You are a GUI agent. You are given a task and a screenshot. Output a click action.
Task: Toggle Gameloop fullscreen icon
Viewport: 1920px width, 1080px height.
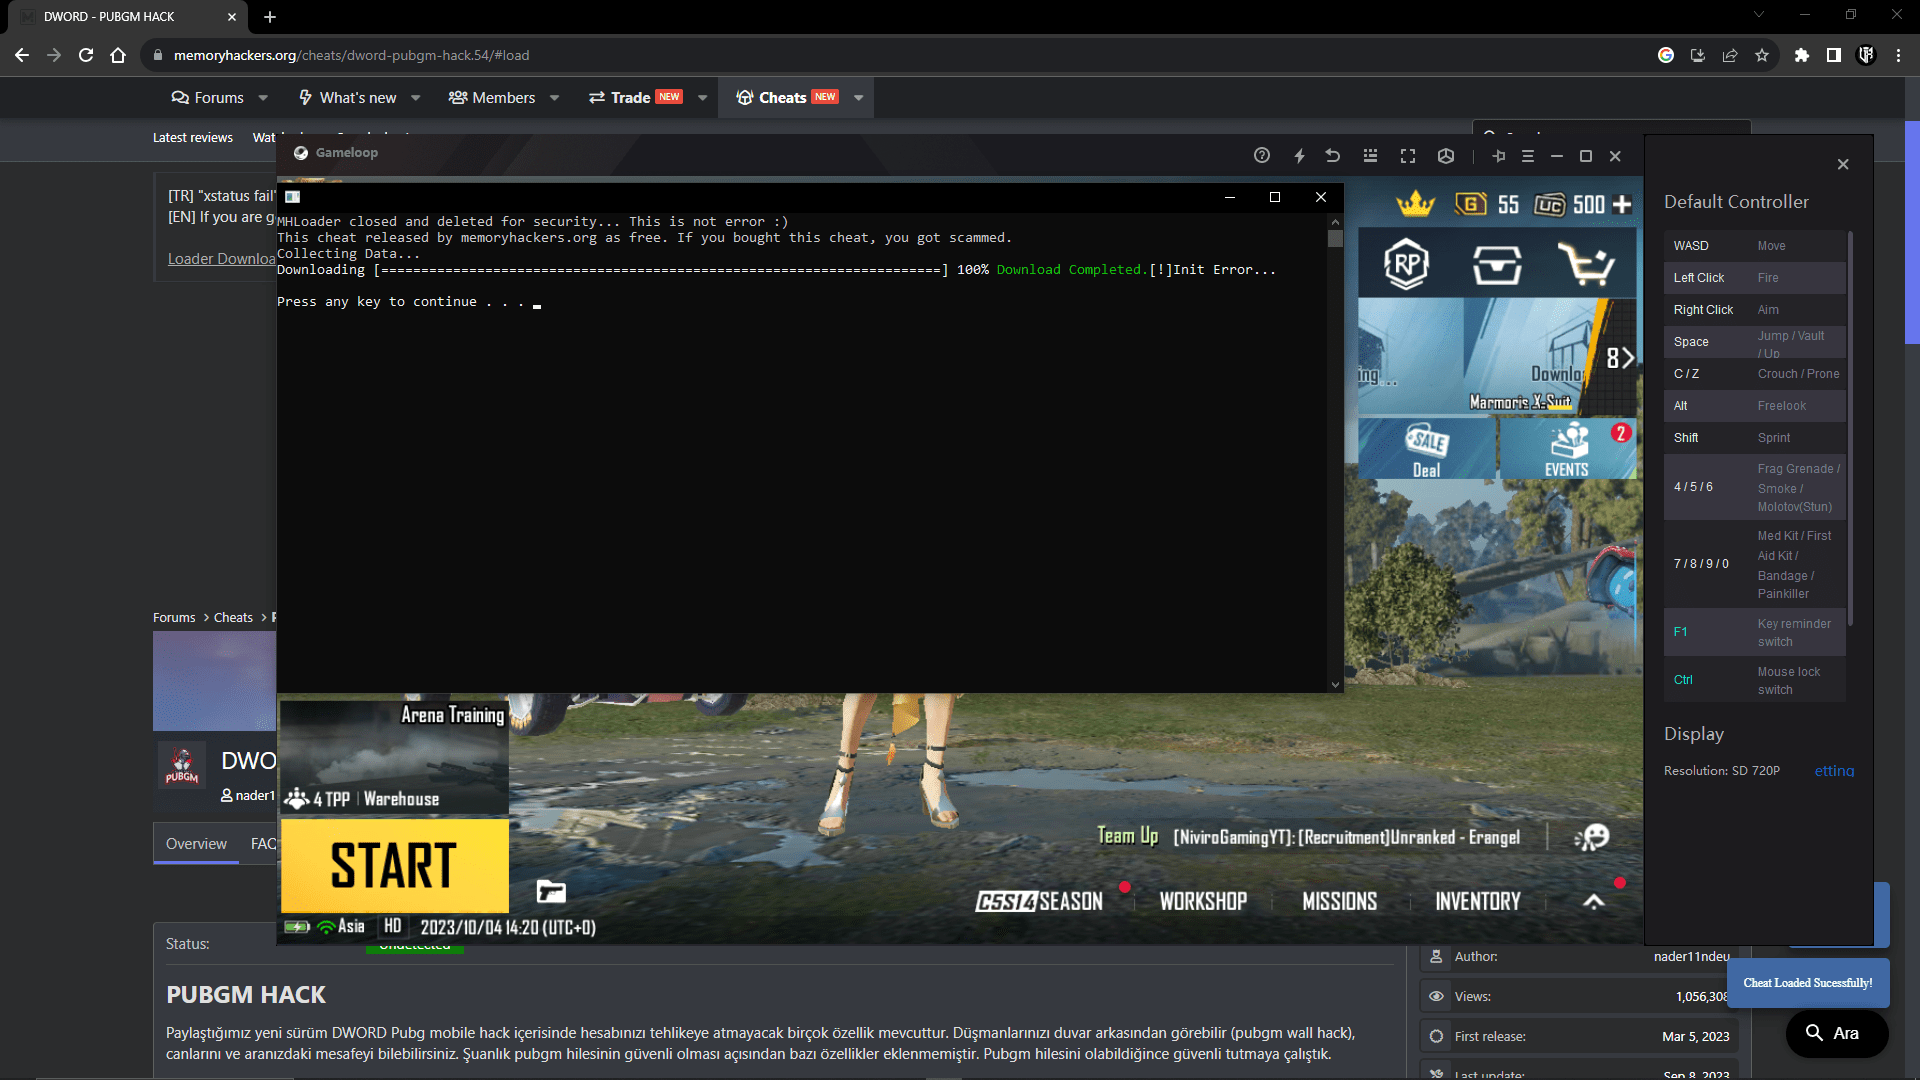click(1408, 156)
